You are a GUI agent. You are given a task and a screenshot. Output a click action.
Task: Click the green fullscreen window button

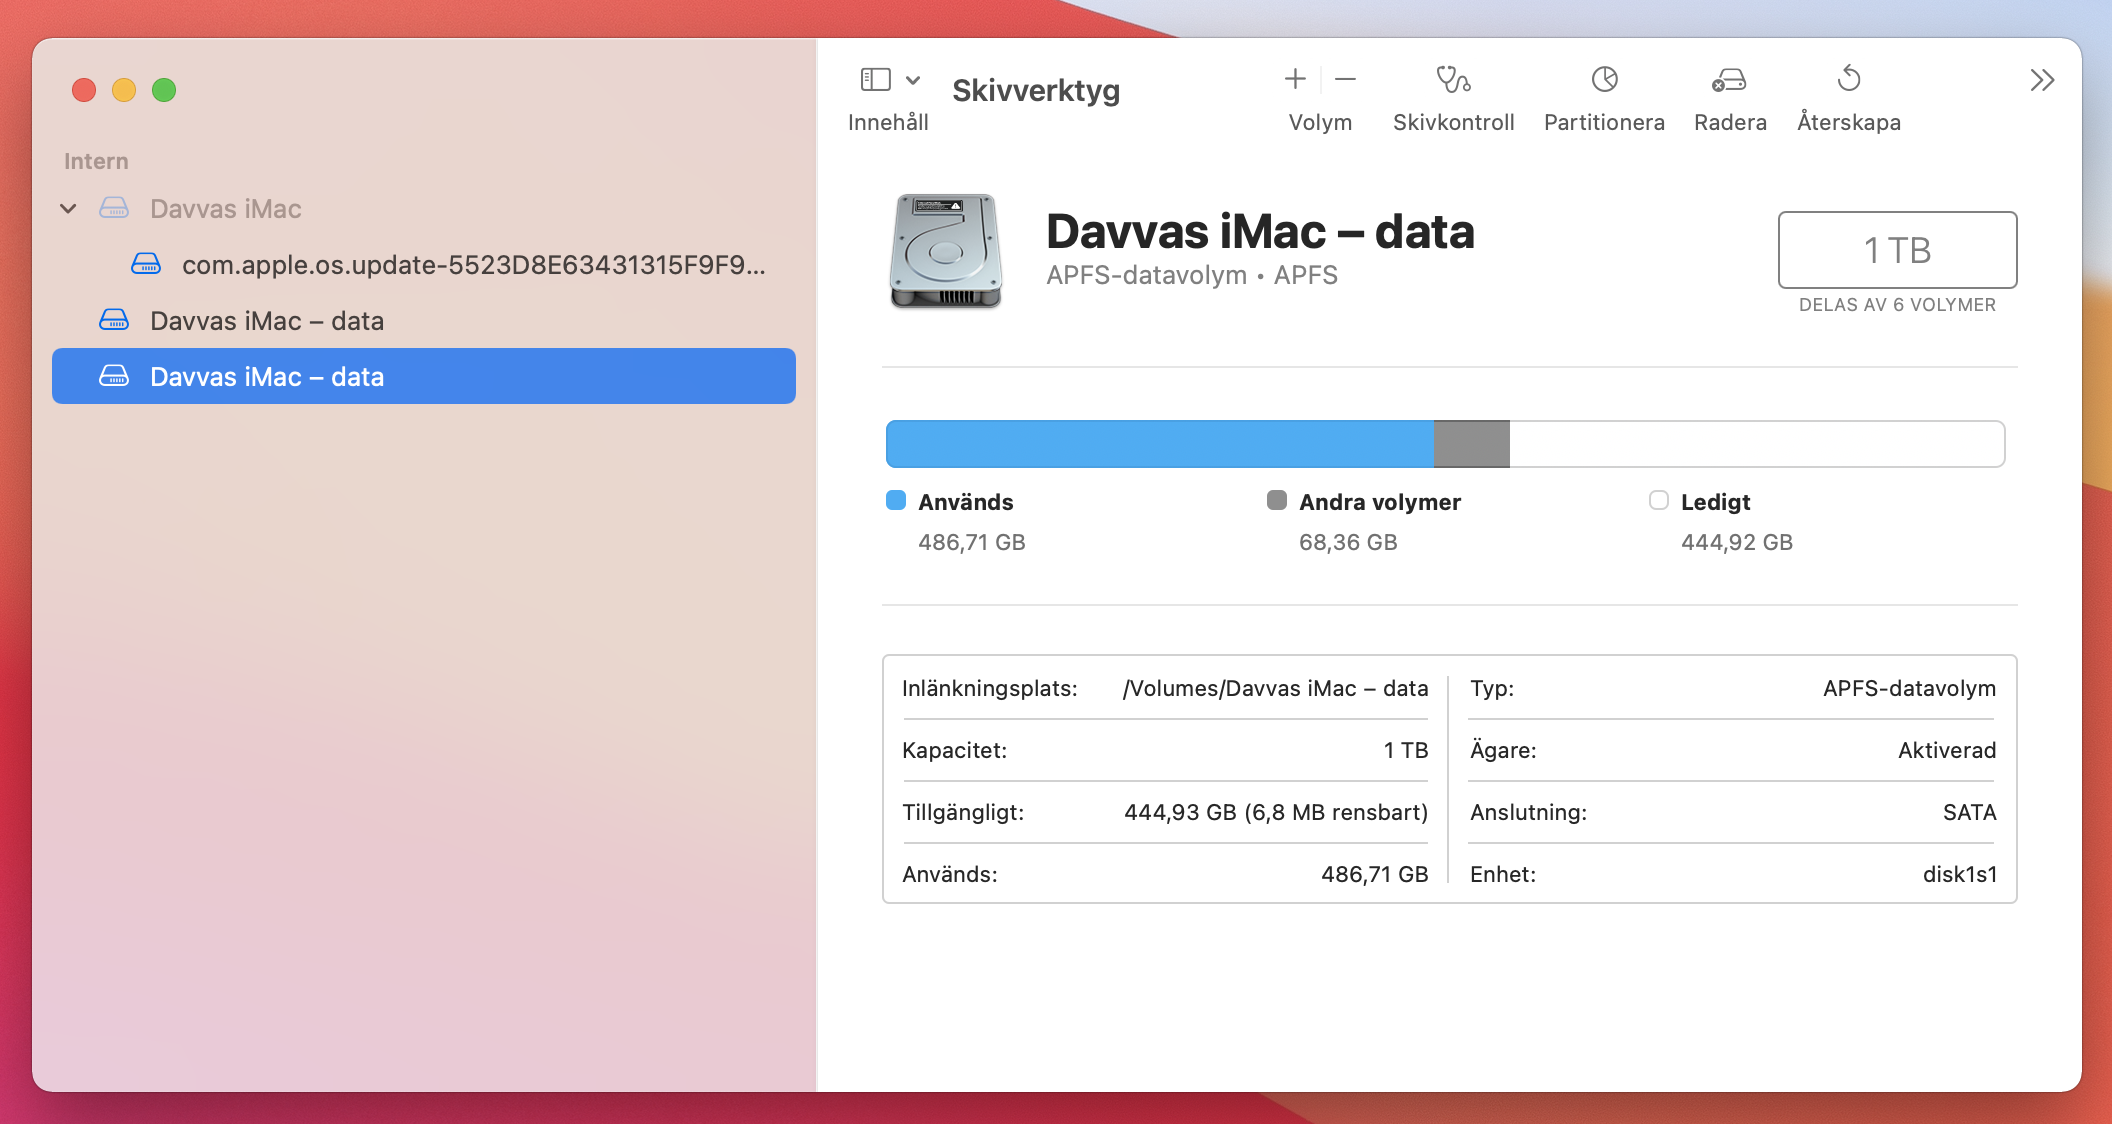click(164, 90)
